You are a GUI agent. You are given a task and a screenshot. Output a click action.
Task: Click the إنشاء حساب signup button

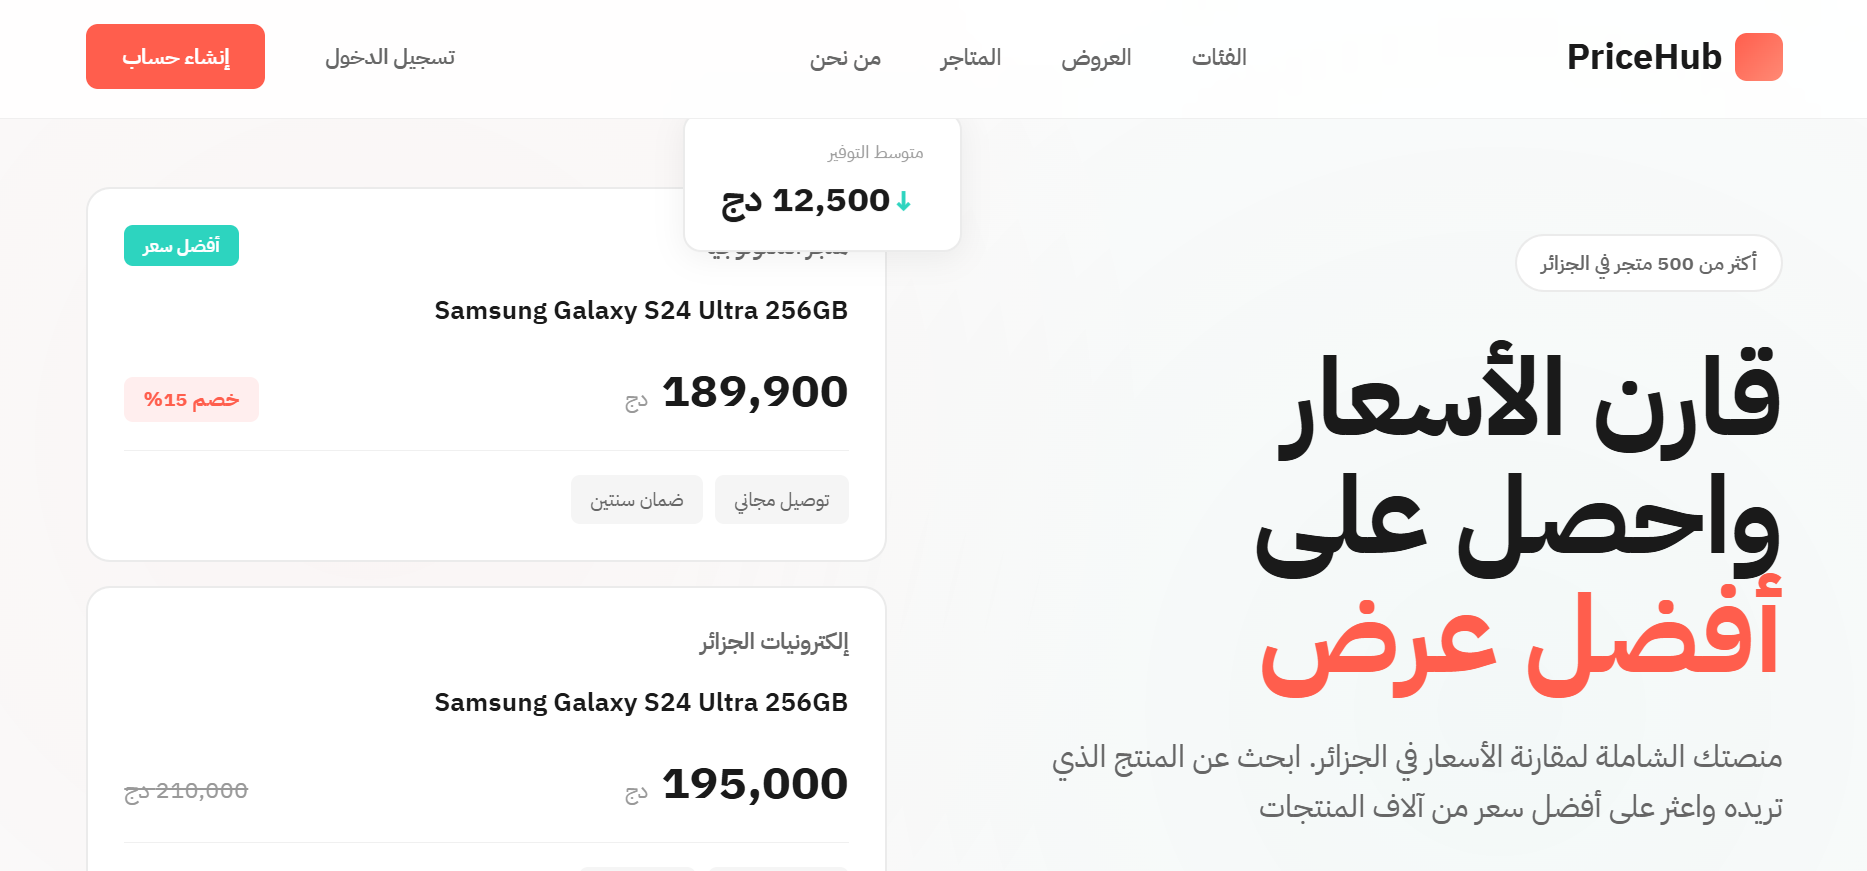pos(175,57)
